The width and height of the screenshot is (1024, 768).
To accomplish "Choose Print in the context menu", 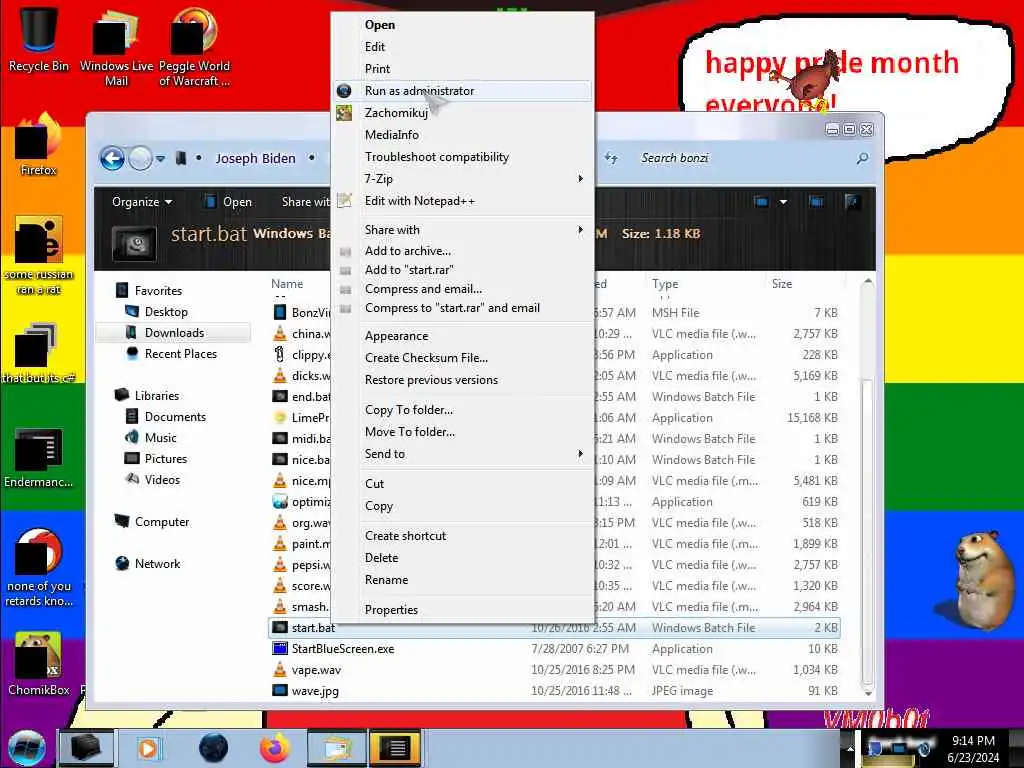I will (377, 69).
